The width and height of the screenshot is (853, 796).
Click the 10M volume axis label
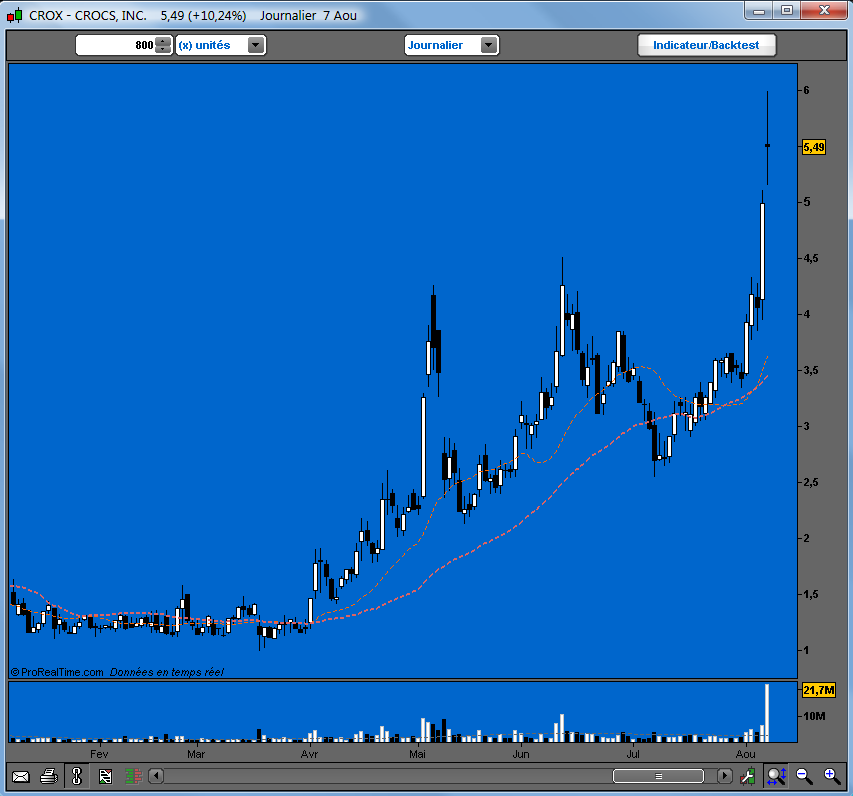click(814, 716)
